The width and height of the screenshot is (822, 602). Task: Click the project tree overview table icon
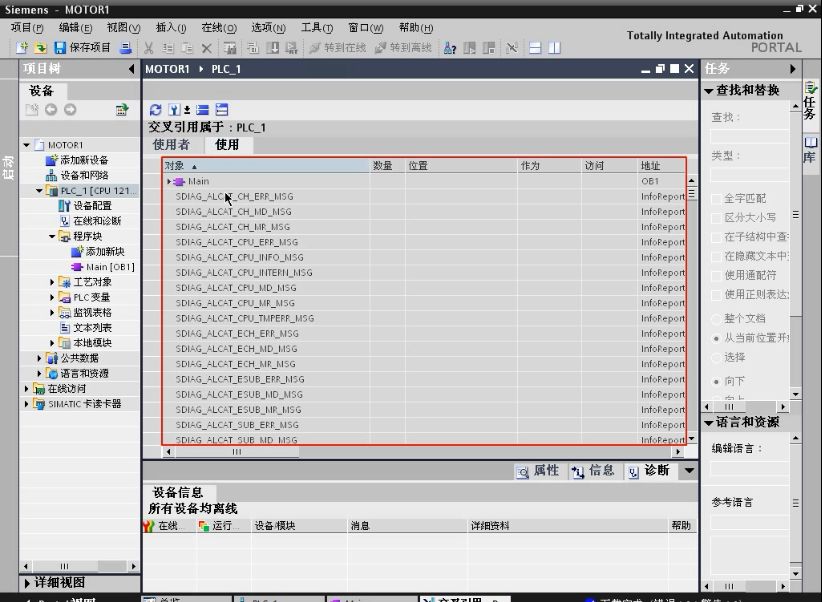click(122, 110)
